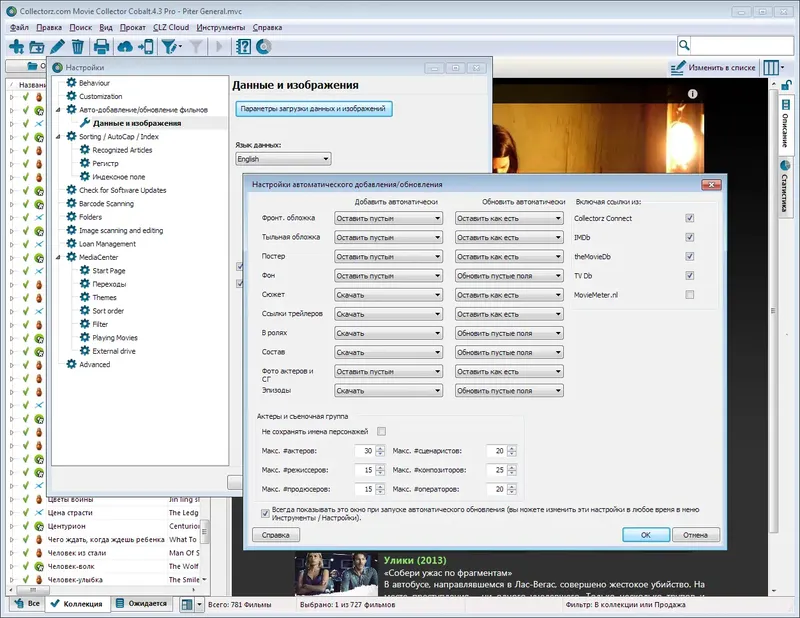Enable MovieMeter.nl links checkbox
The image size is (800, 618).
point(690,294)
